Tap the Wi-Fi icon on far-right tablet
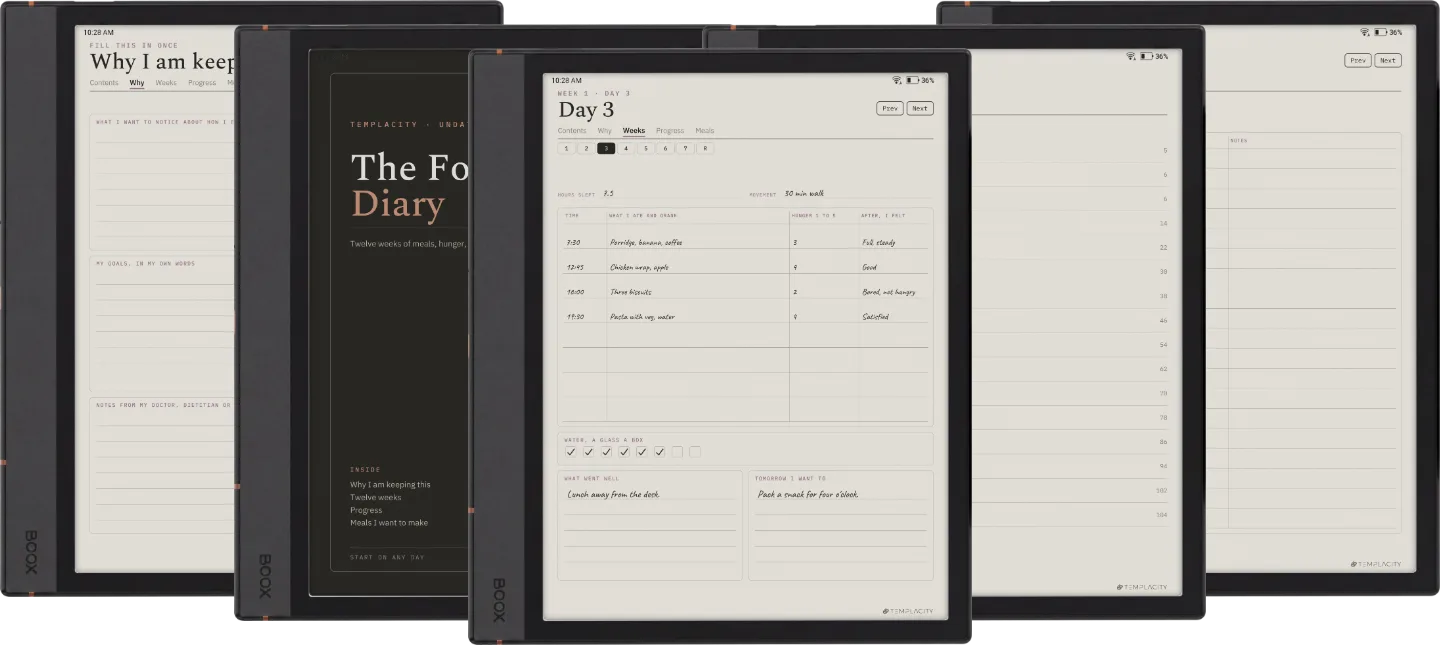Viewport: 1440px width, 646px height. coord(1364,32)
